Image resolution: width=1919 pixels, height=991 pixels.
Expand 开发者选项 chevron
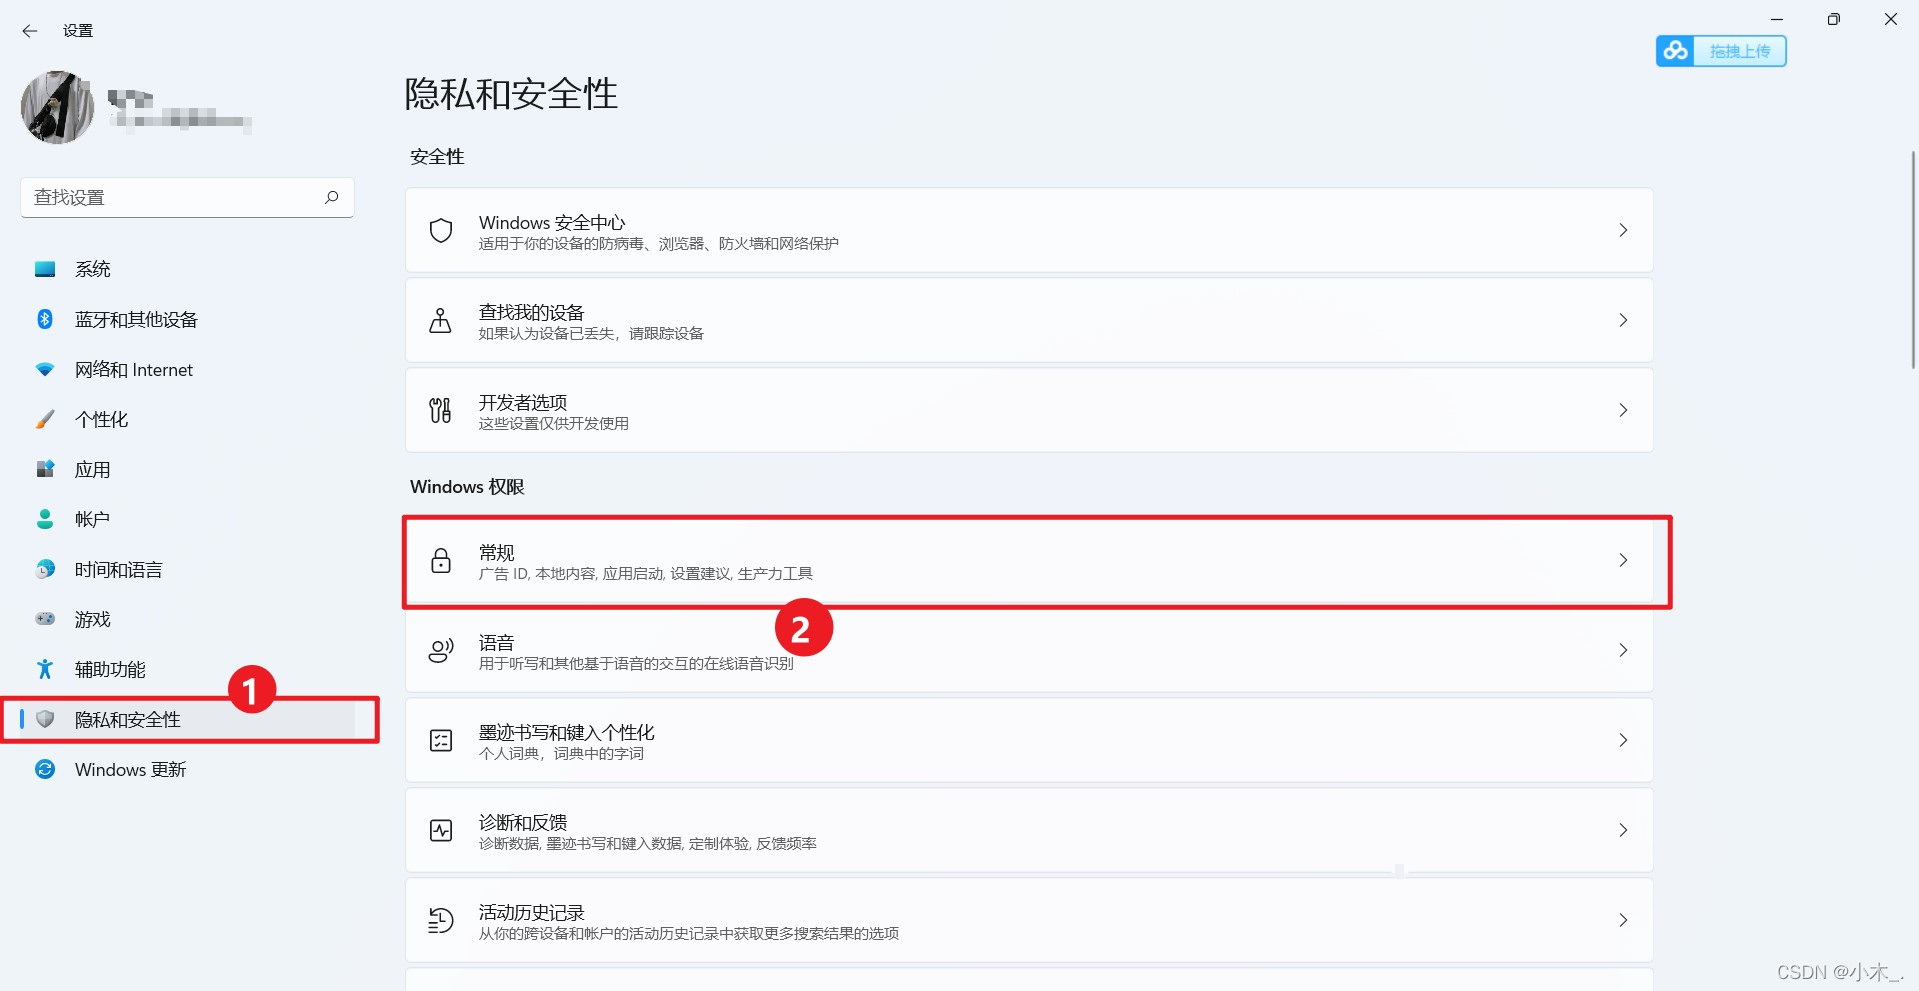tap(1623, 410)
